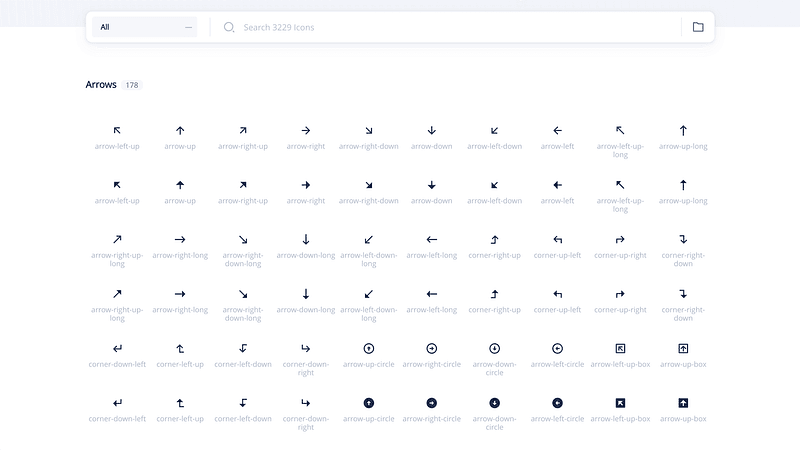Click the 178 count badge
This screenshot has height=450, width=800.
(132, 85)
